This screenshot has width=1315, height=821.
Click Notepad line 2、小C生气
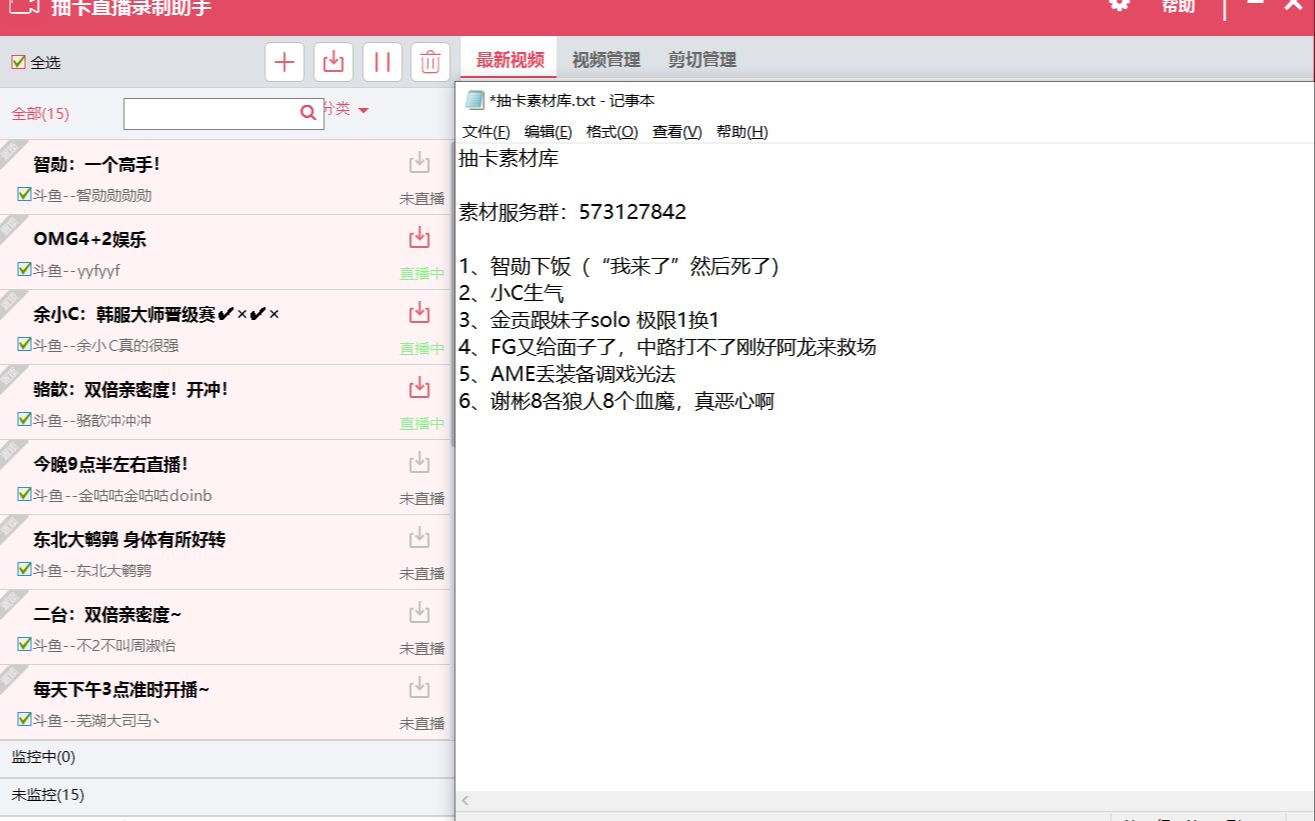[512, 294]
